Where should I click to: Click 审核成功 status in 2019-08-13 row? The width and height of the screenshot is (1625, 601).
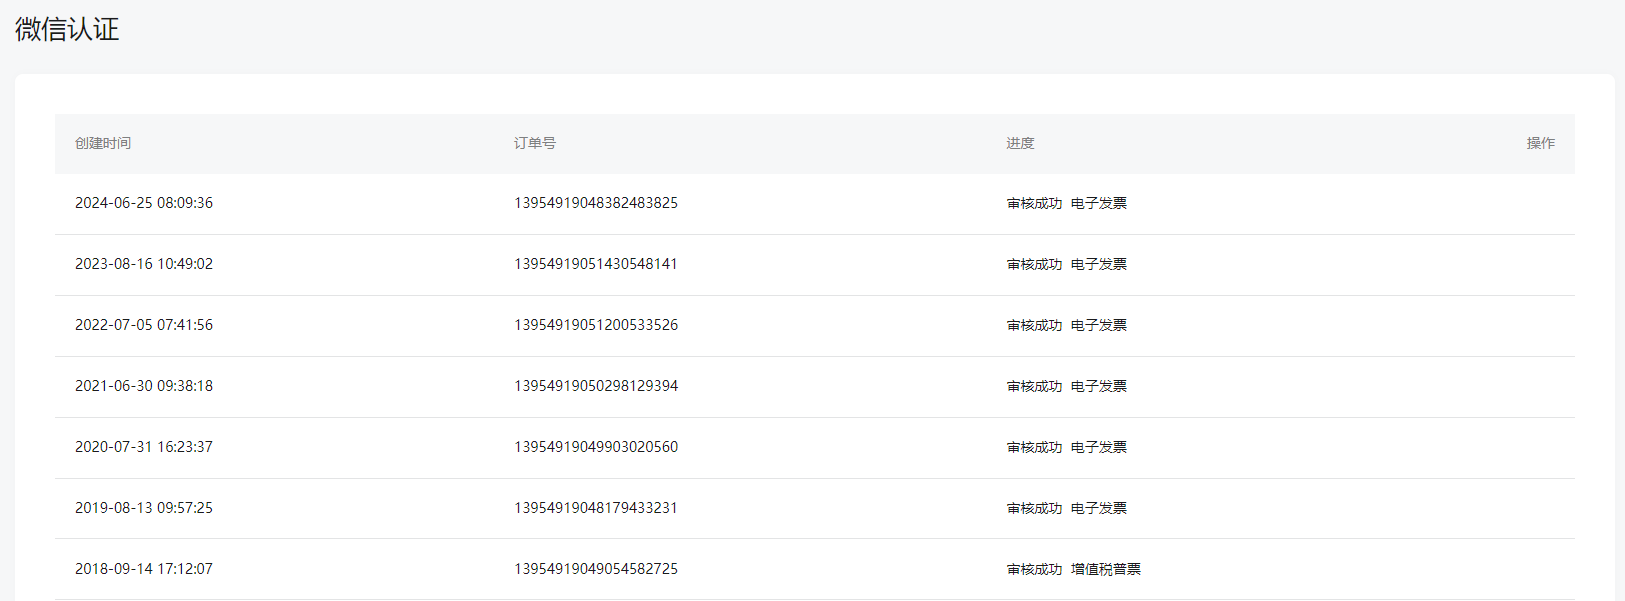coord(1034,508)
